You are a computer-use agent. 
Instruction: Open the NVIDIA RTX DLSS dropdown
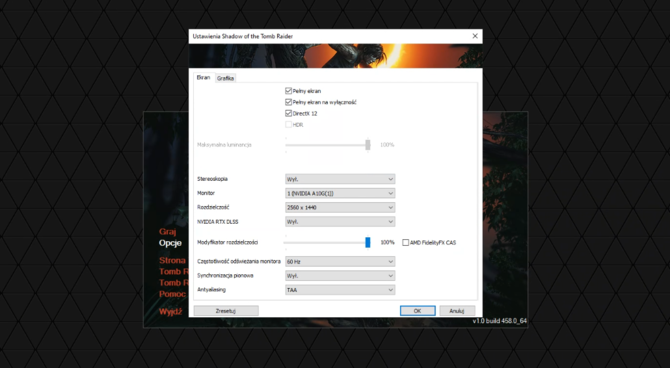[340, 221]
